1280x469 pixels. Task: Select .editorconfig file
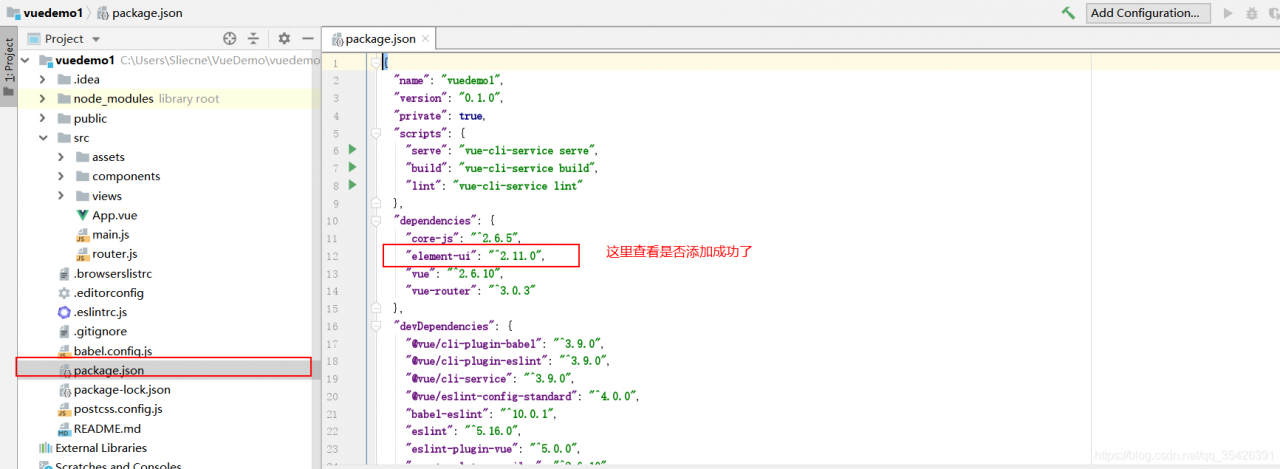tap(109, 293)
